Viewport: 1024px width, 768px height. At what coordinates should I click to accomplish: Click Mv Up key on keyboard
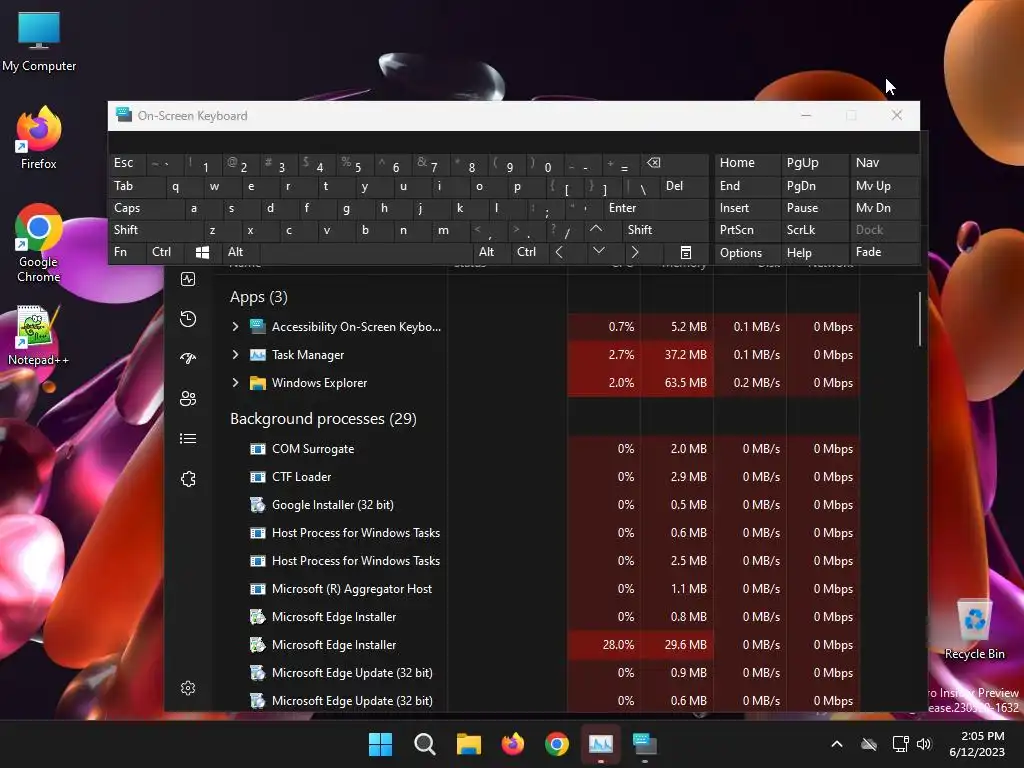click(x=885, y=186)
